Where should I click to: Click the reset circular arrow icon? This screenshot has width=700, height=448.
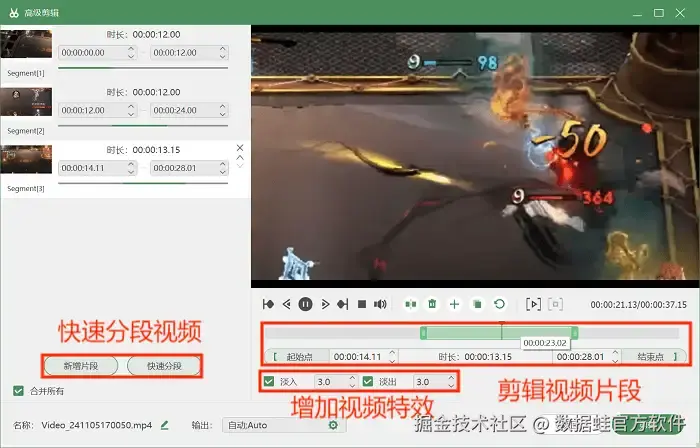coord(500,304)
